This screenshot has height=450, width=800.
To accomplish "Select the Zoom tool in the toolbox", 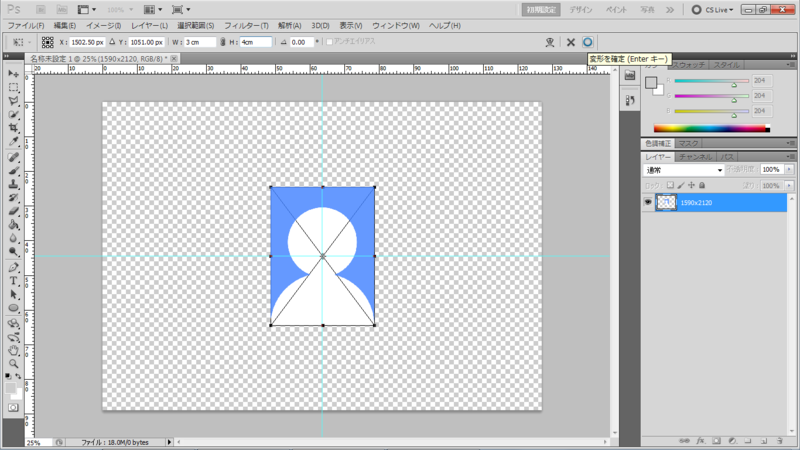I will pyautogui.click(x=13, y=364).
